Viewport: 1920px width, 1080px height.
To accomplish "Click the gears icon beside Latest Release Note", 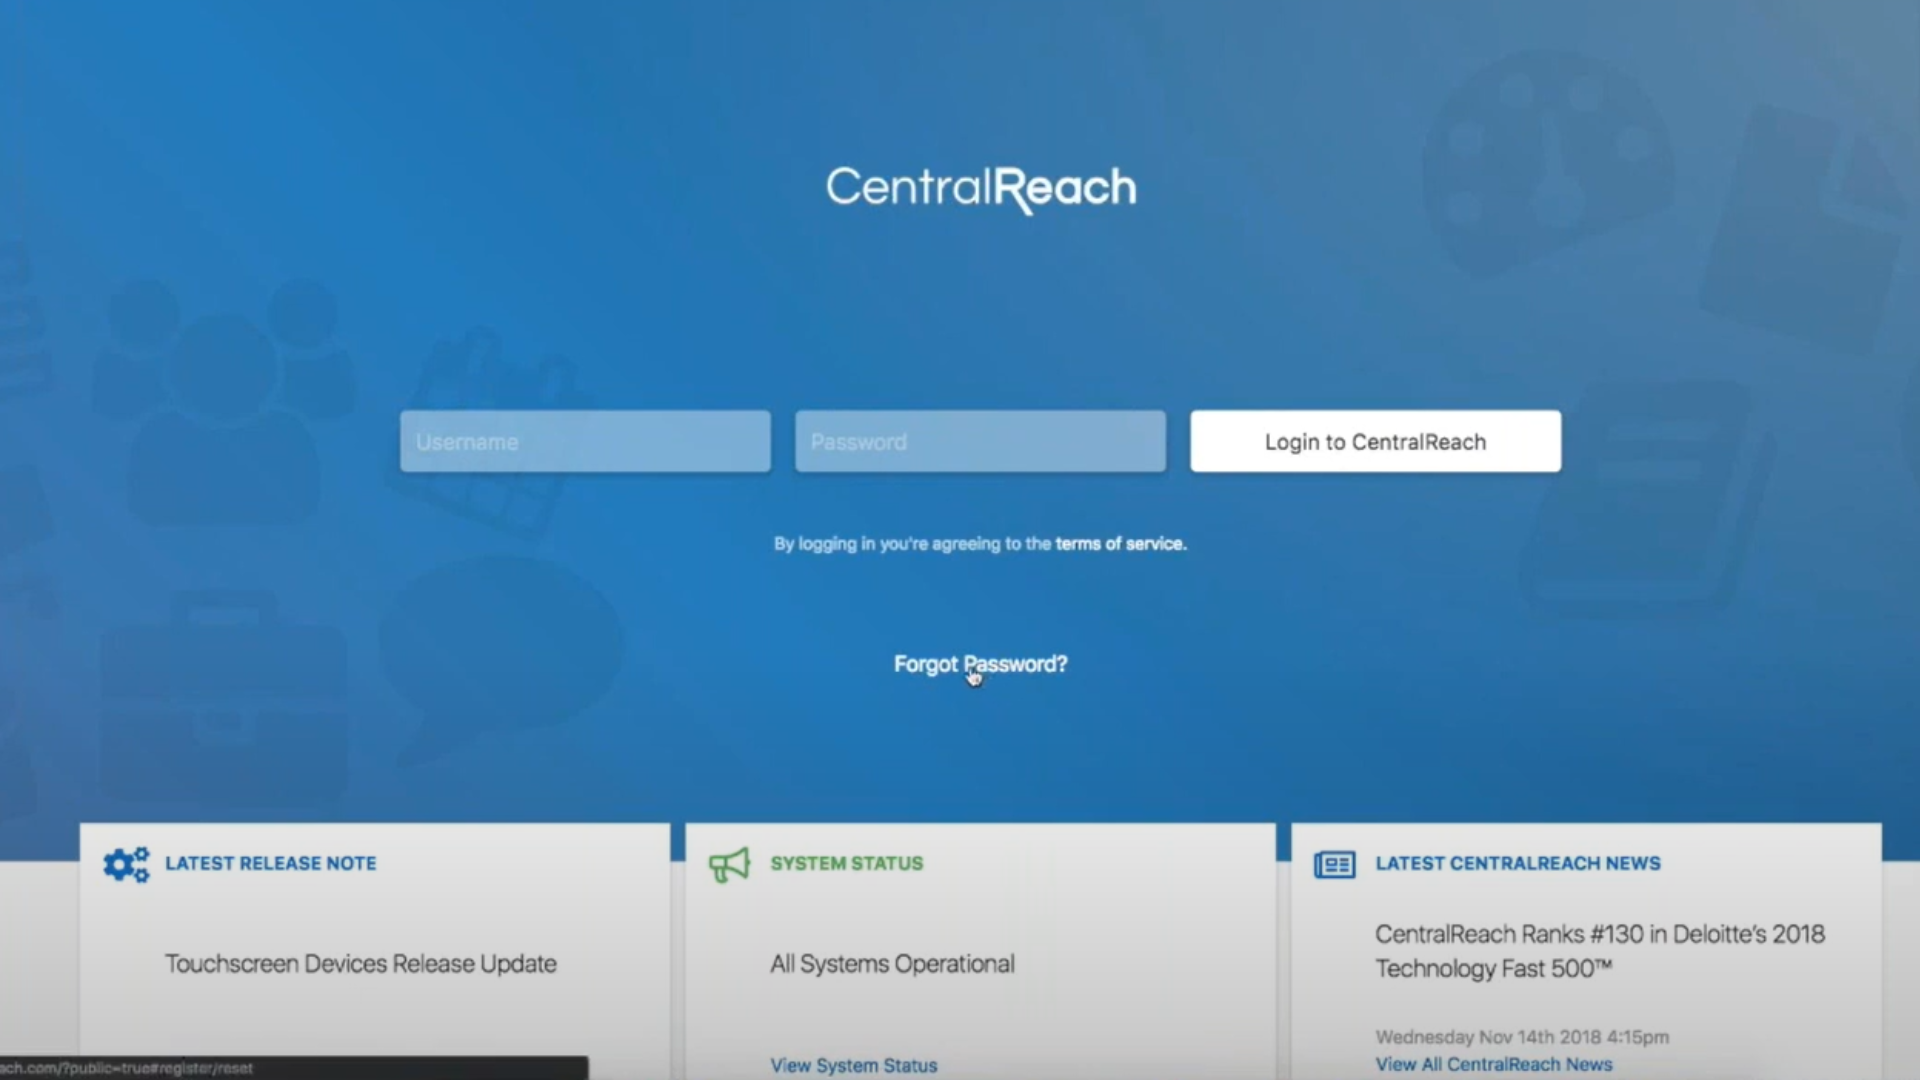I will point(126,864).
